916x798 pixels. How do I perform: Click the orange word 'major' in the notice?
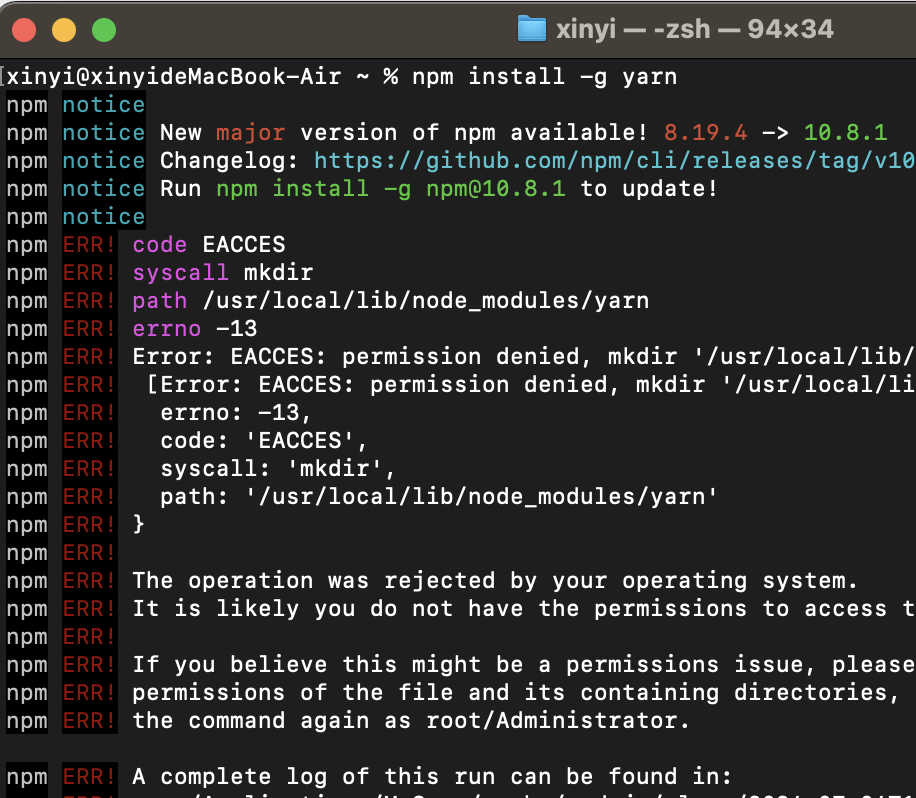coord(251,133)
